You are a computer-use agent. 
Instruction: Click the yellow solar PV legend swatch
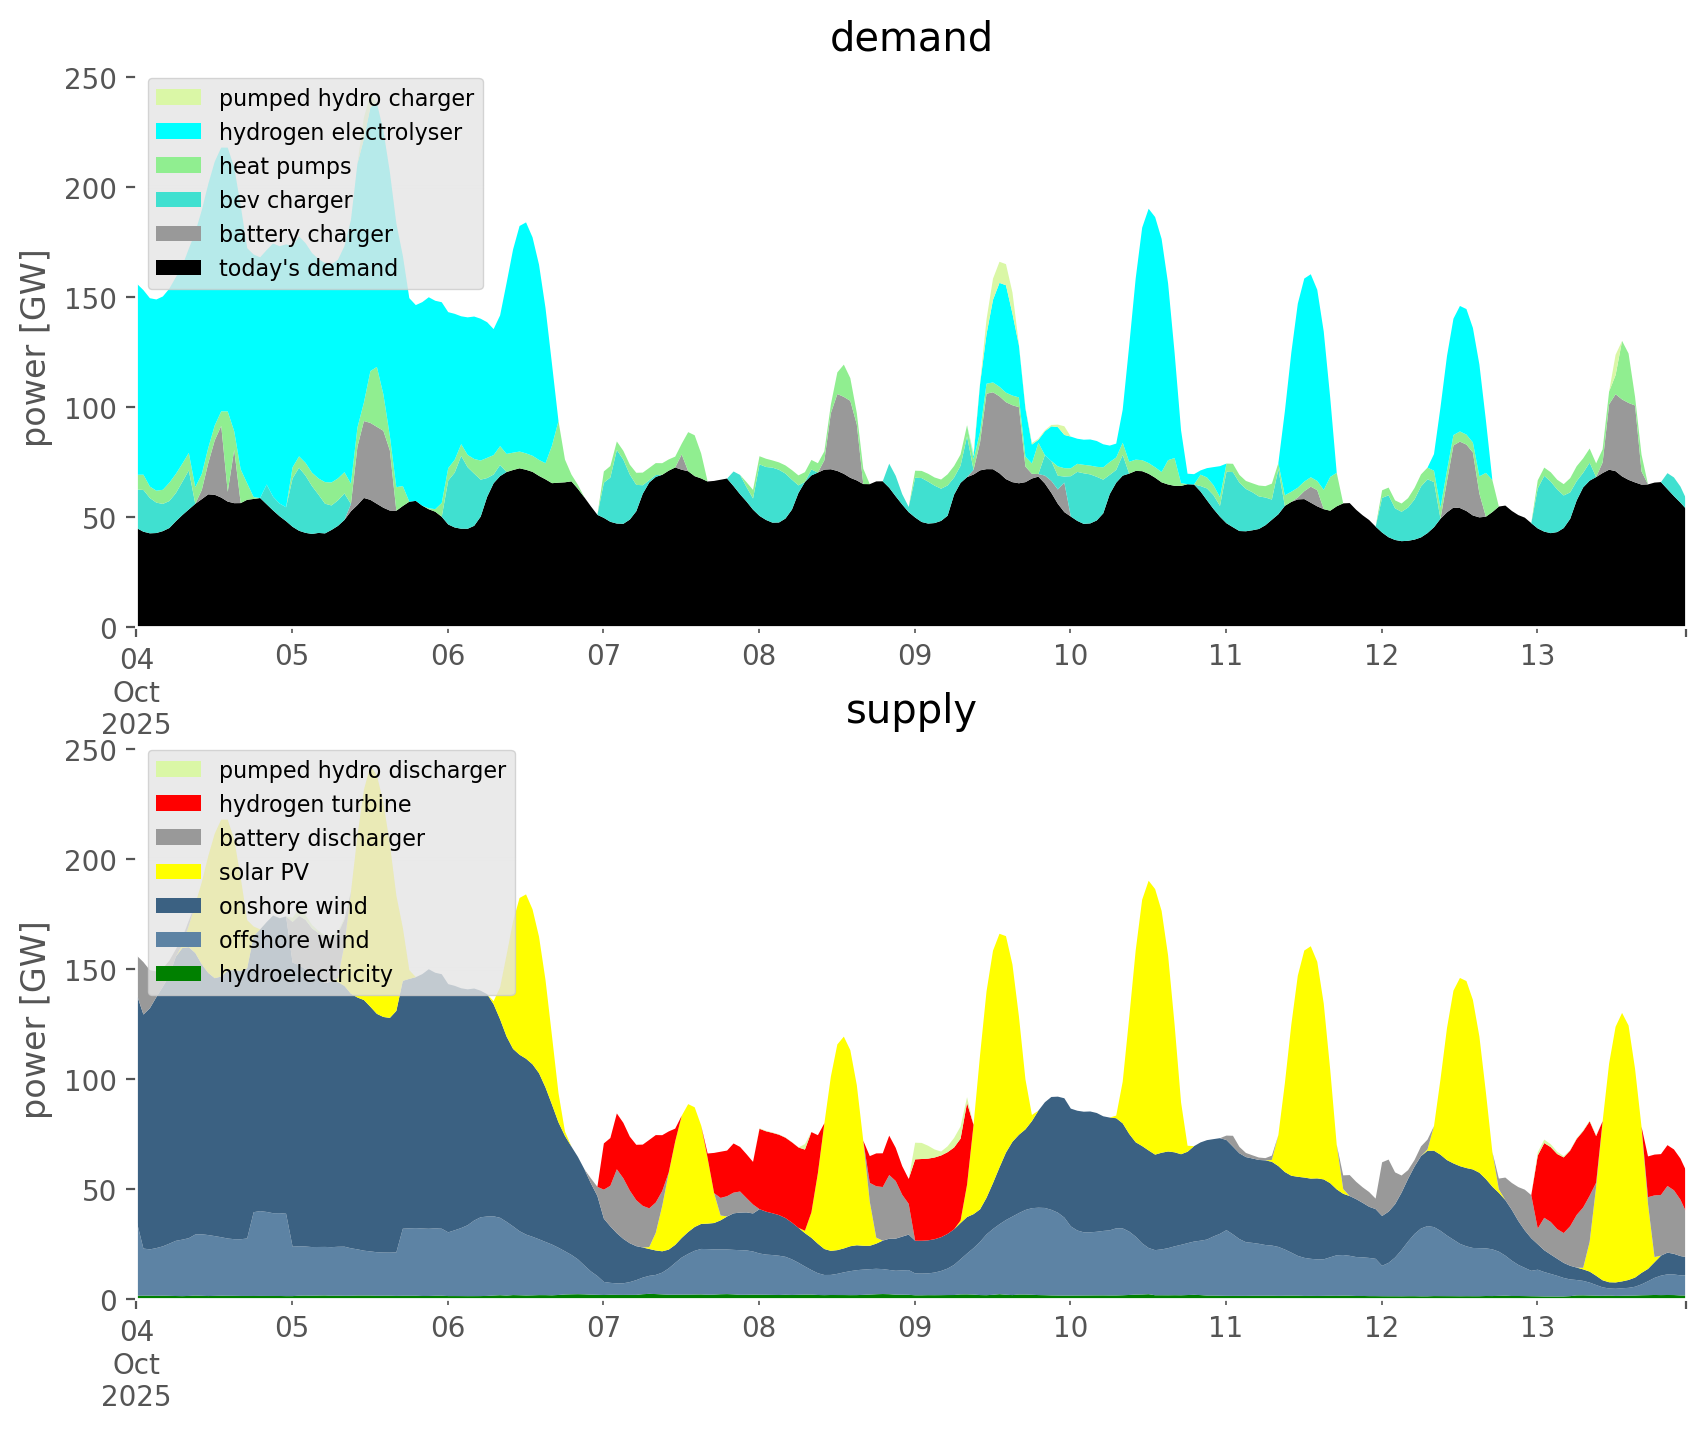pyautogui.click(x=180, y=872)
